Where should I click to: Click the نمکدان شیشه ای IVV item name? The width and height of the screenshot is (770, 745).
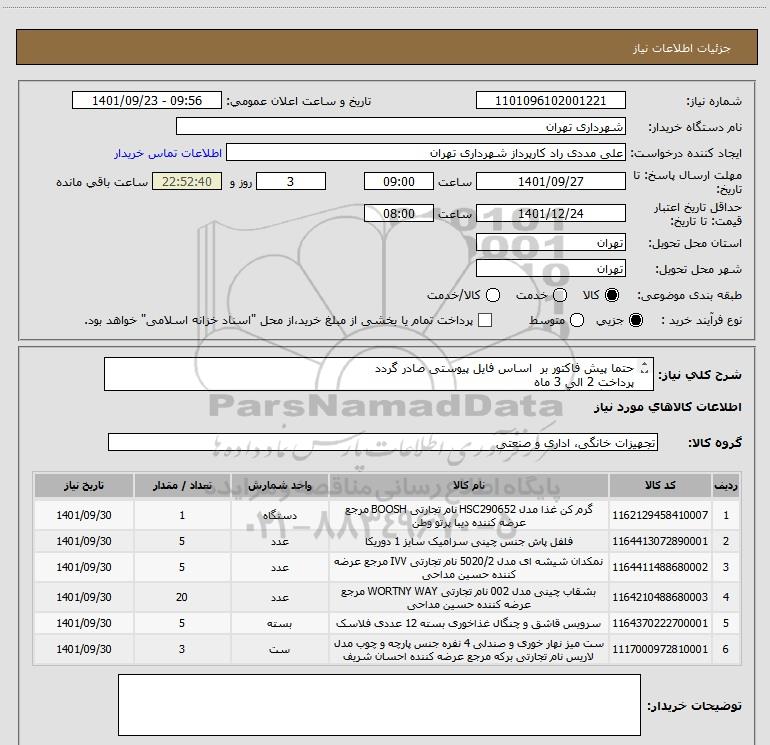(468, 567)
